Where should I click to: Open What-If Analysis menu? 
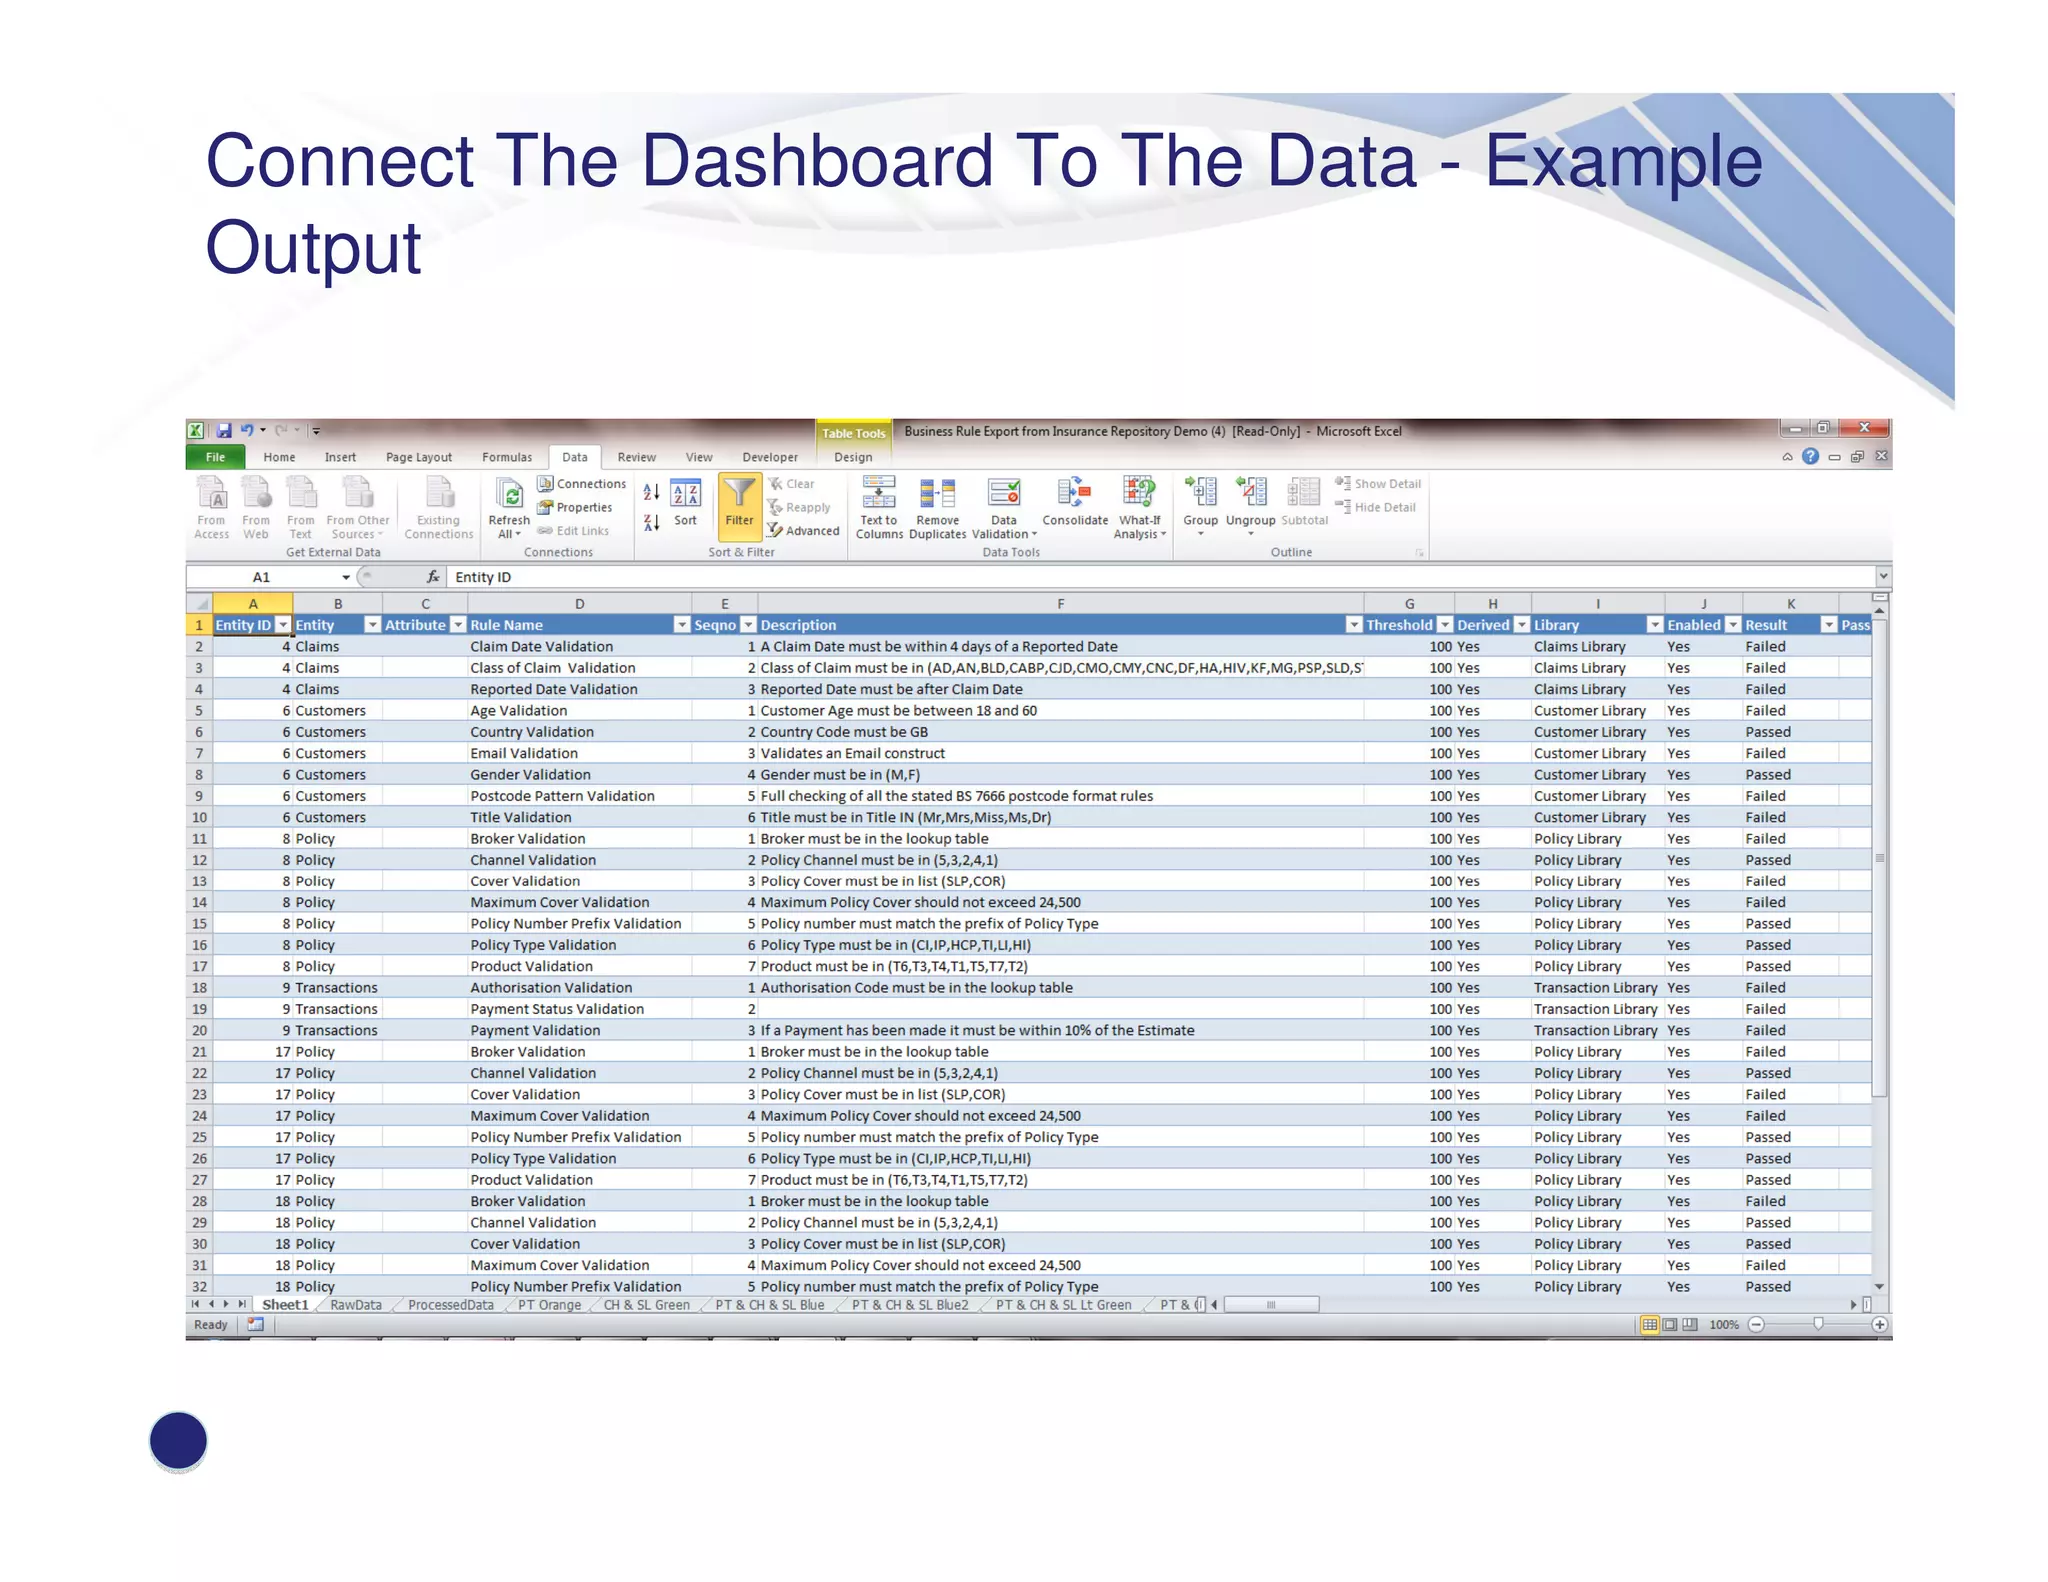1140,507
